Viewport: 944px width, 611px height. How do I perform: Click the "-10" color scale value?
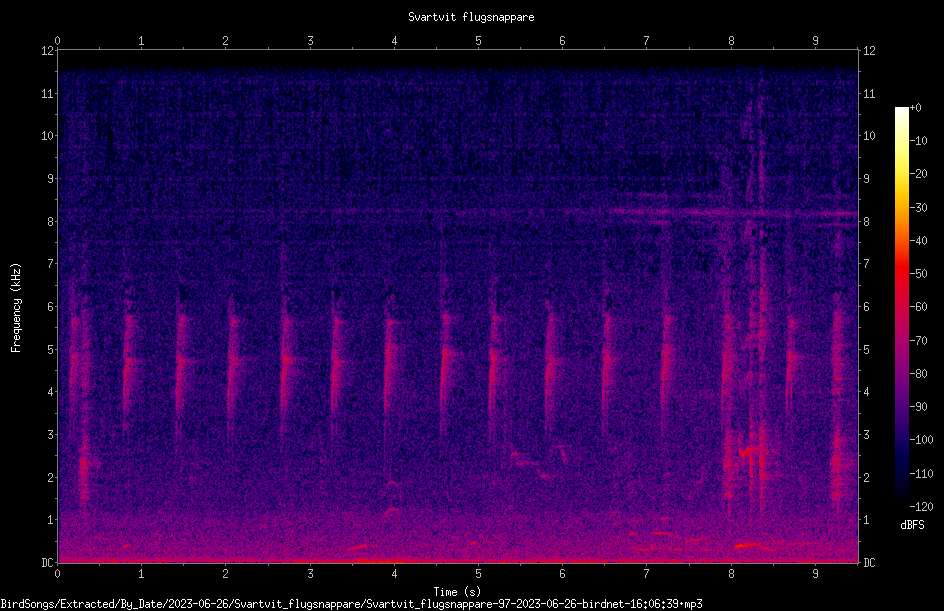(x=918, y=141)
